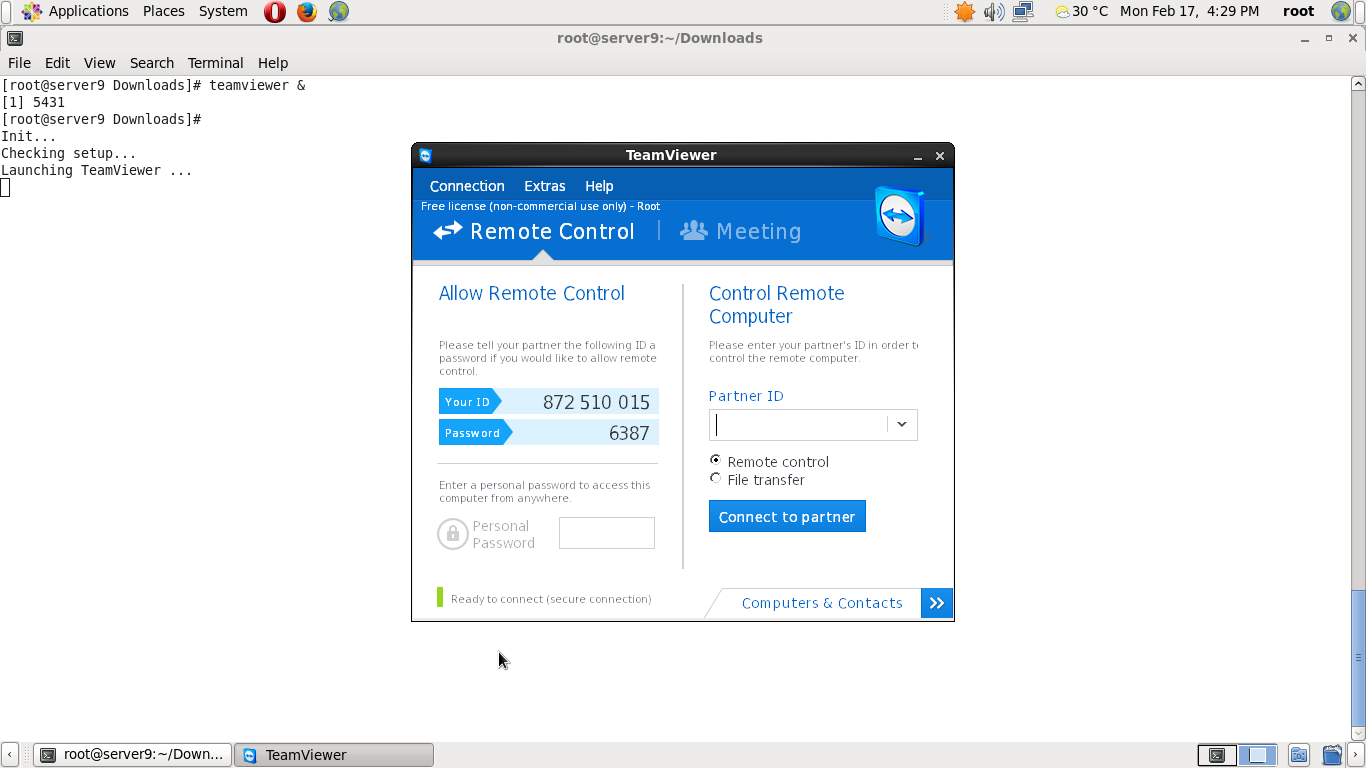Expand the Partner ID dropdown
The image size is (1366, 768).
(x=901, y=424)
